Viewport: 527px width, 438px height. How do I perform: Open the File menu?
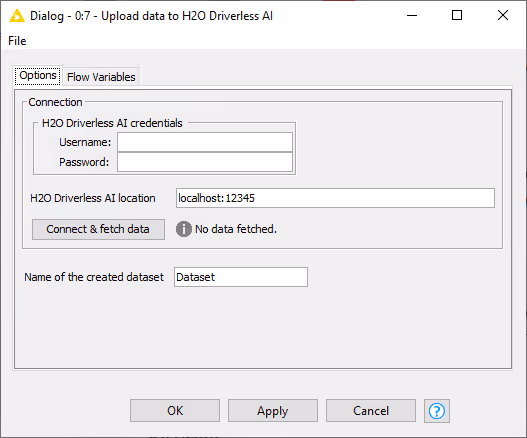pos(17,41)
